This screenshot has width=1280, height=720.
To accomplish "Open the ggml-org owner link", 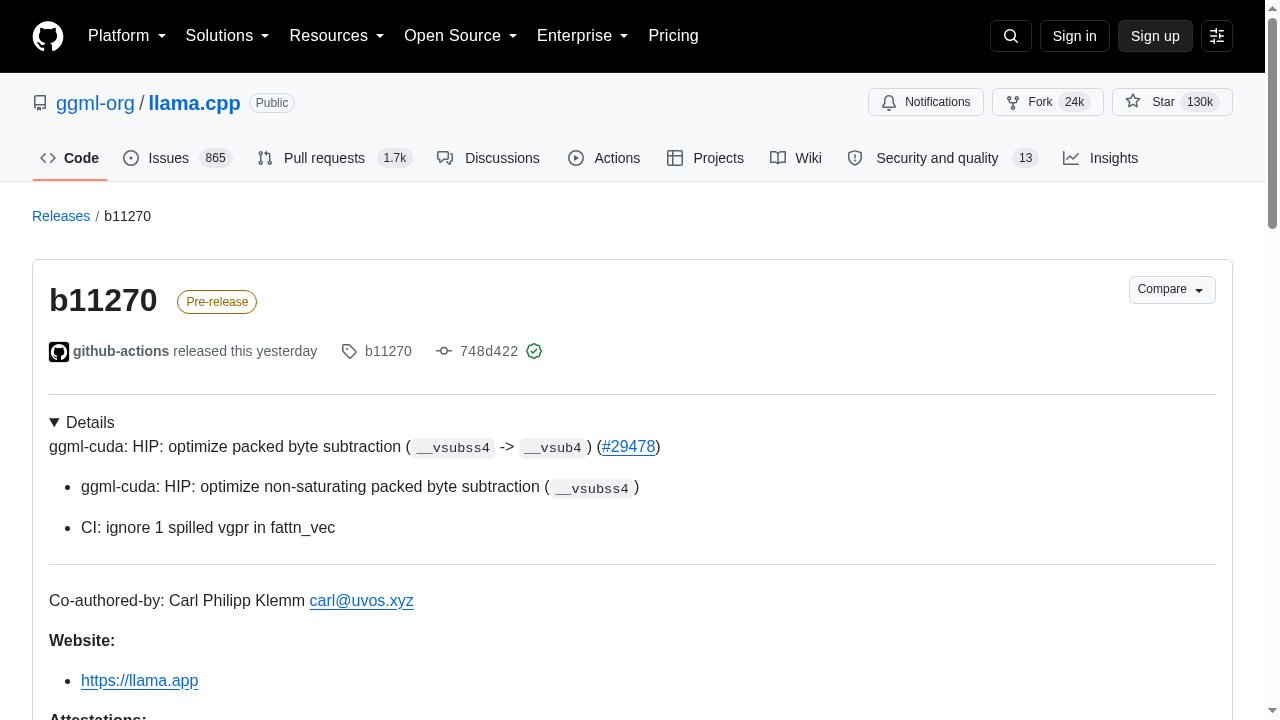I will (95, 103).
